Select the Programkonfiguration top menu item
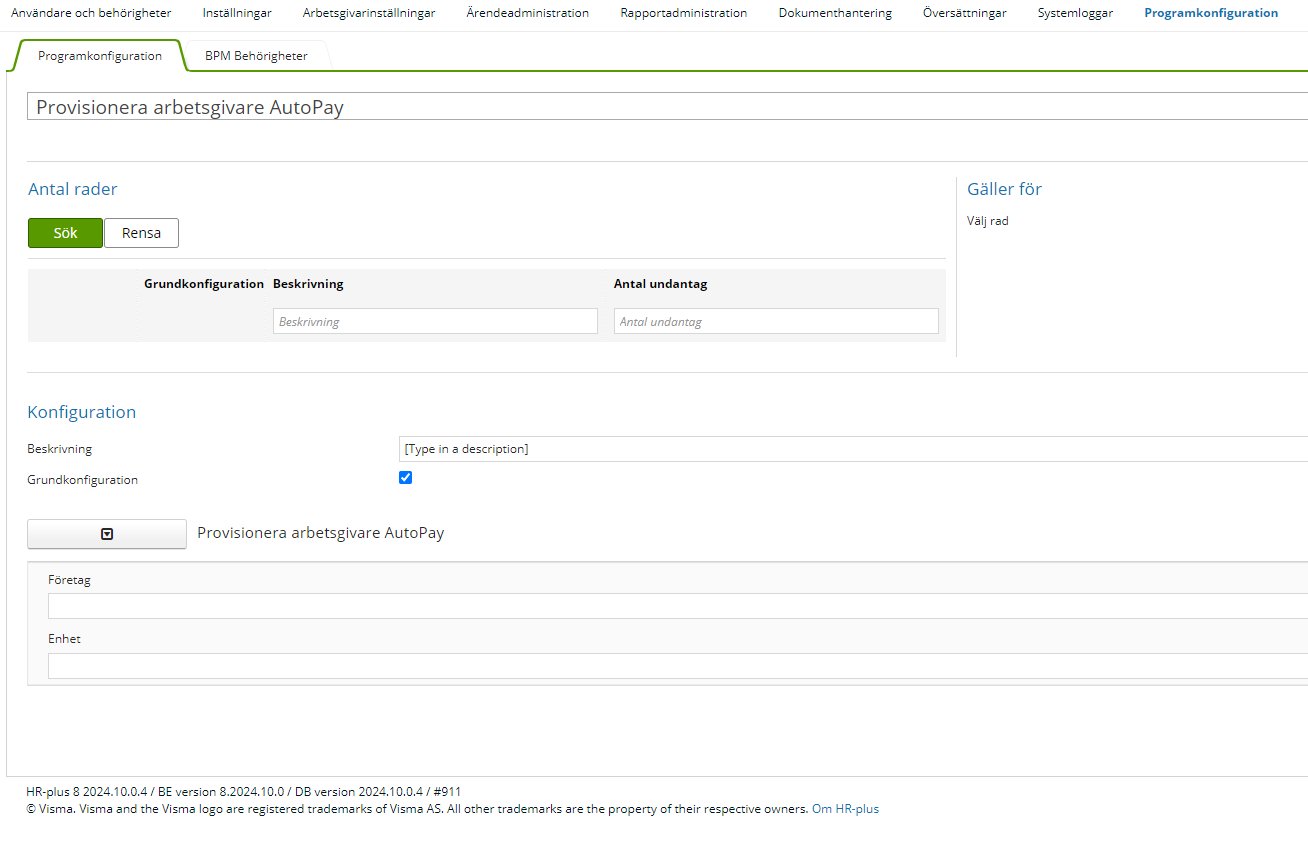 1211,13
